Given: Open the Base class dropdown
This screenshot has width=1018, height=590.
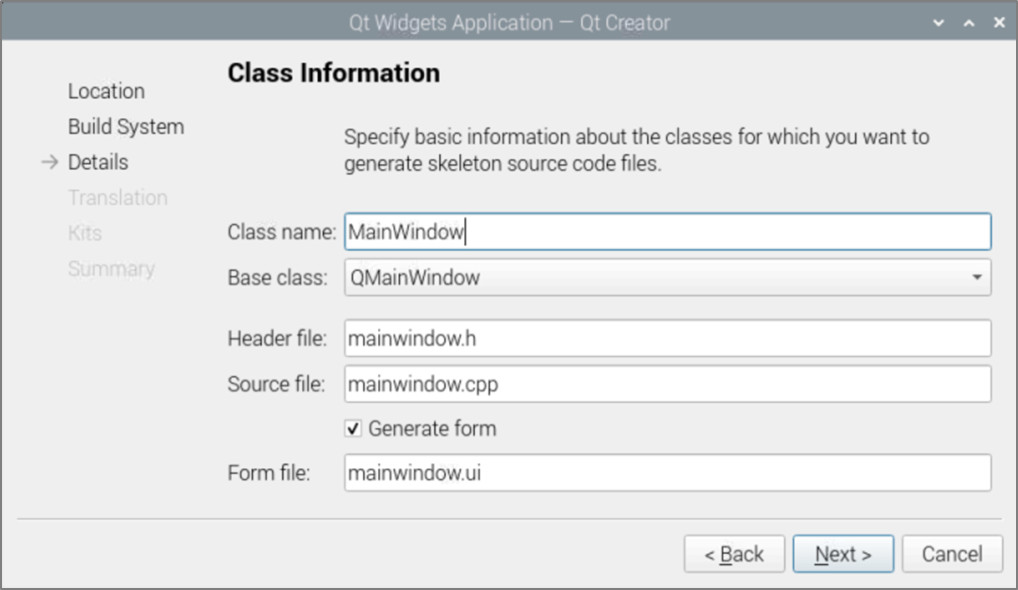Looking at the screenshot, I should (x=667, y=278).
